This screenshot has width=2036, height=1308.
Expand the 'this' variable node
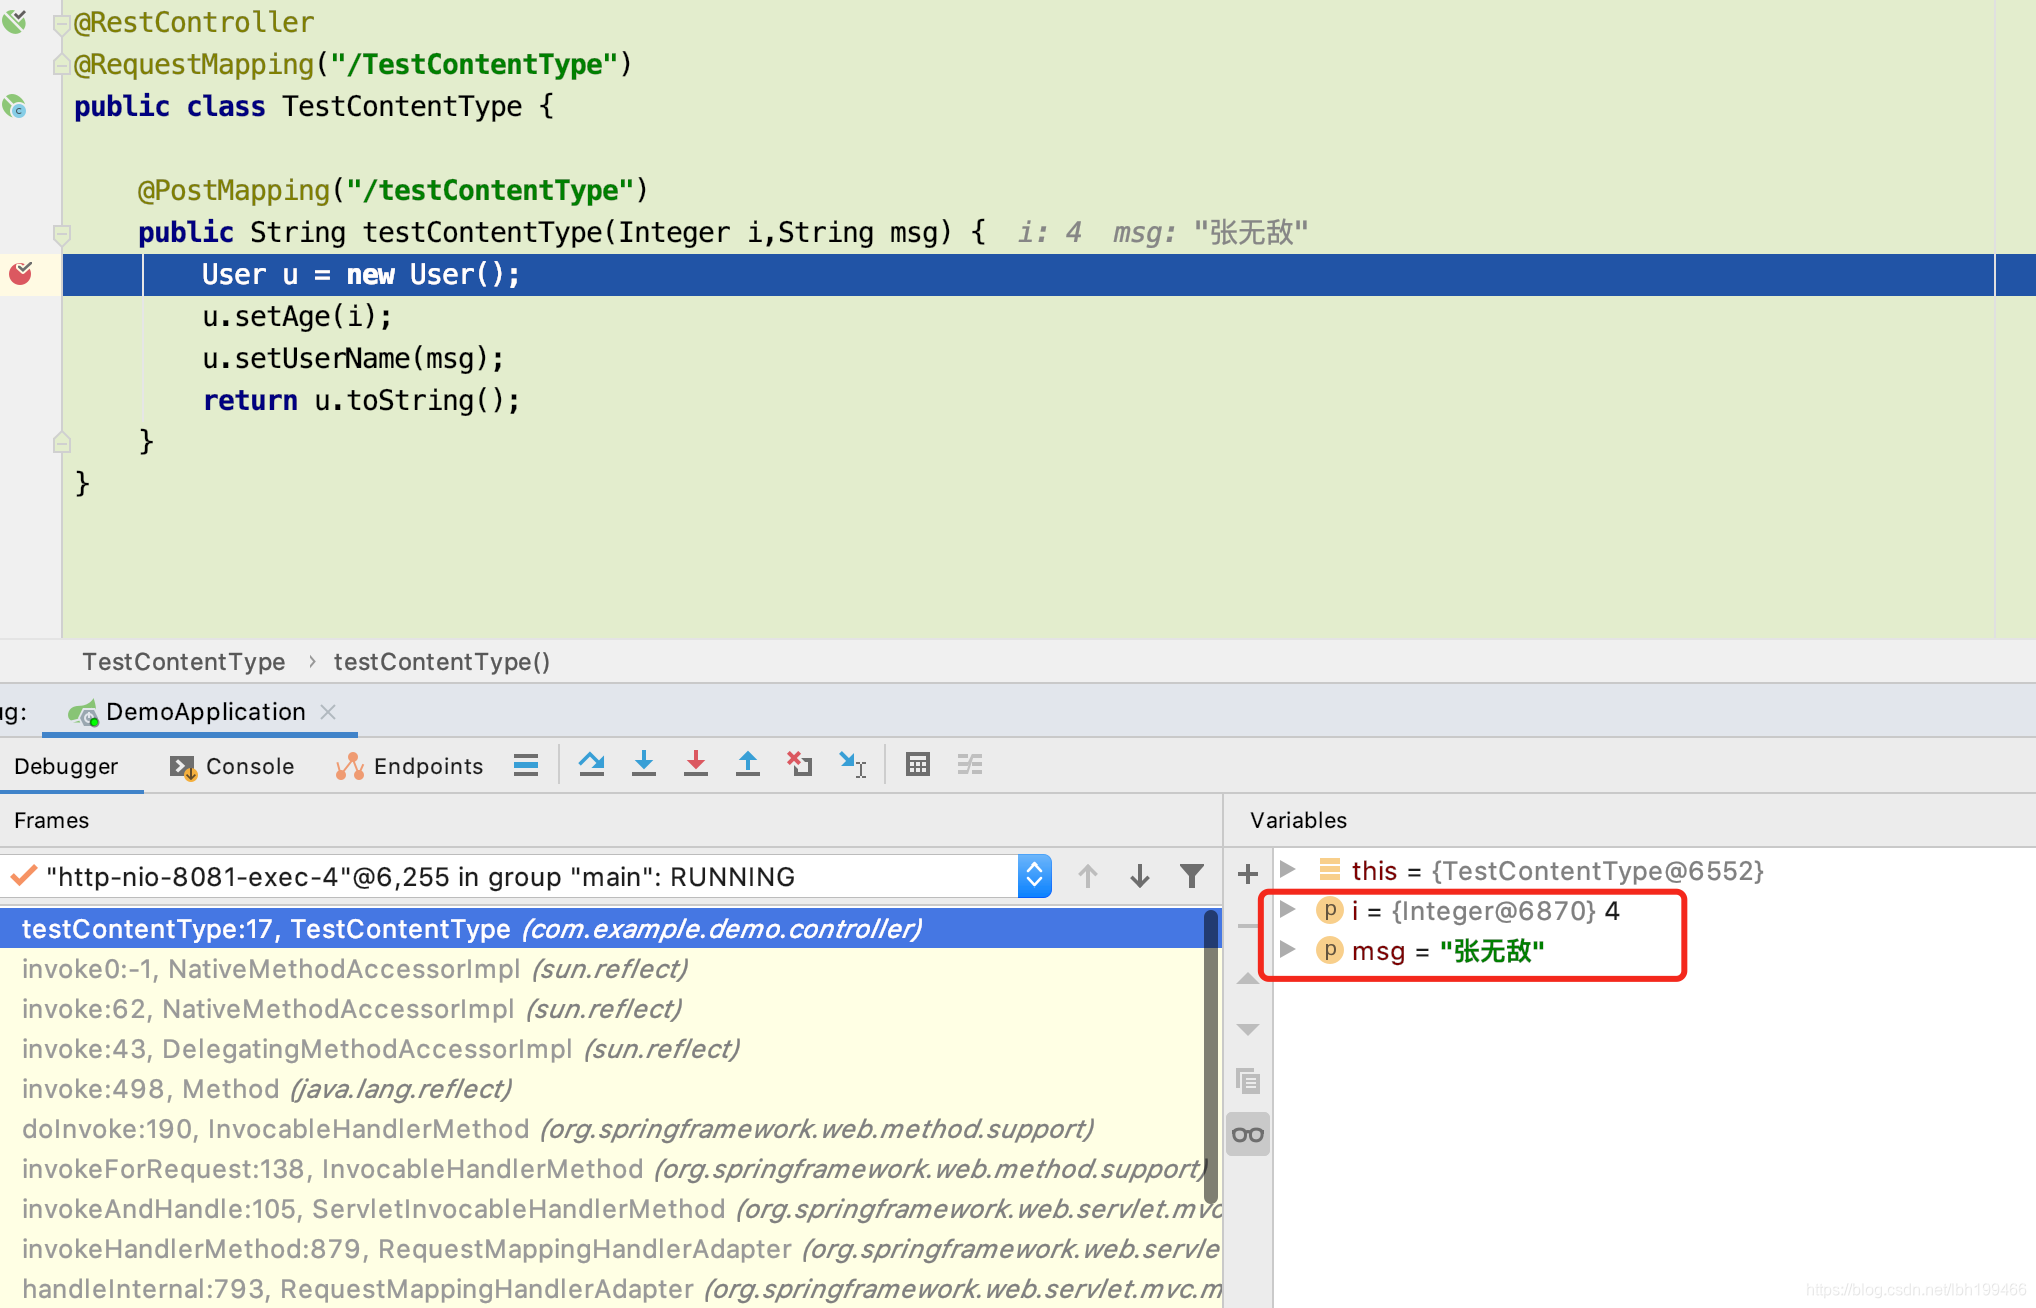point(1288,870)
